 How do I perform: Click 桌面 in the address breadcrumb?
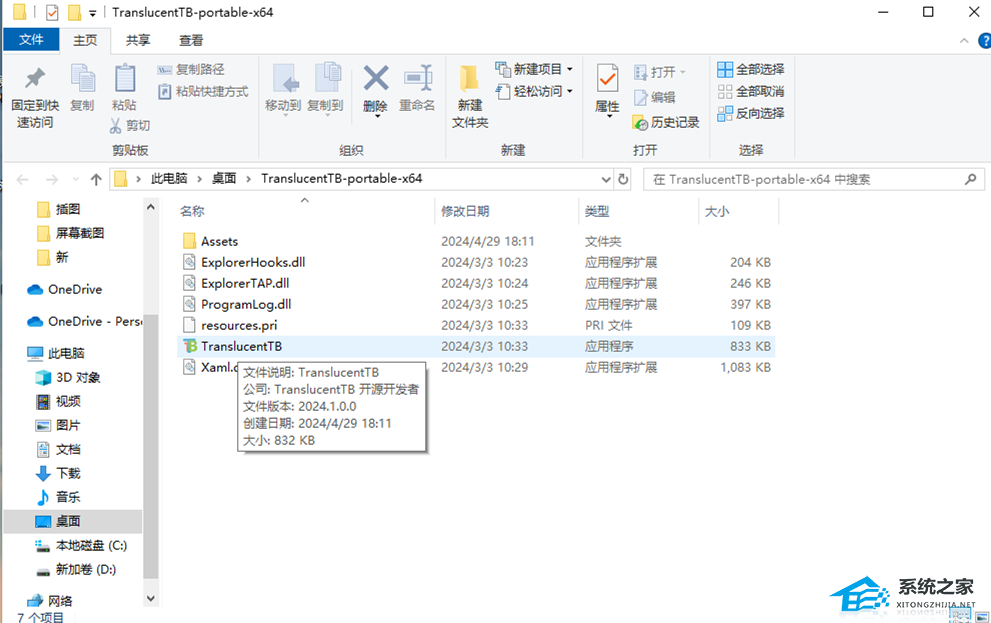pos(224,179)
